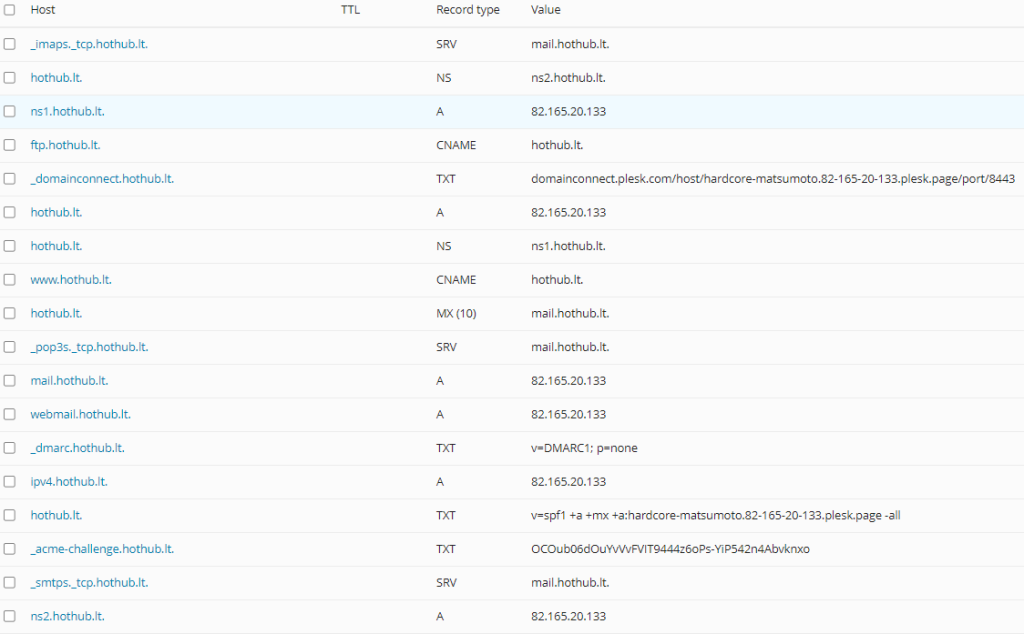Sort by the TTL column header

(350, 10)
